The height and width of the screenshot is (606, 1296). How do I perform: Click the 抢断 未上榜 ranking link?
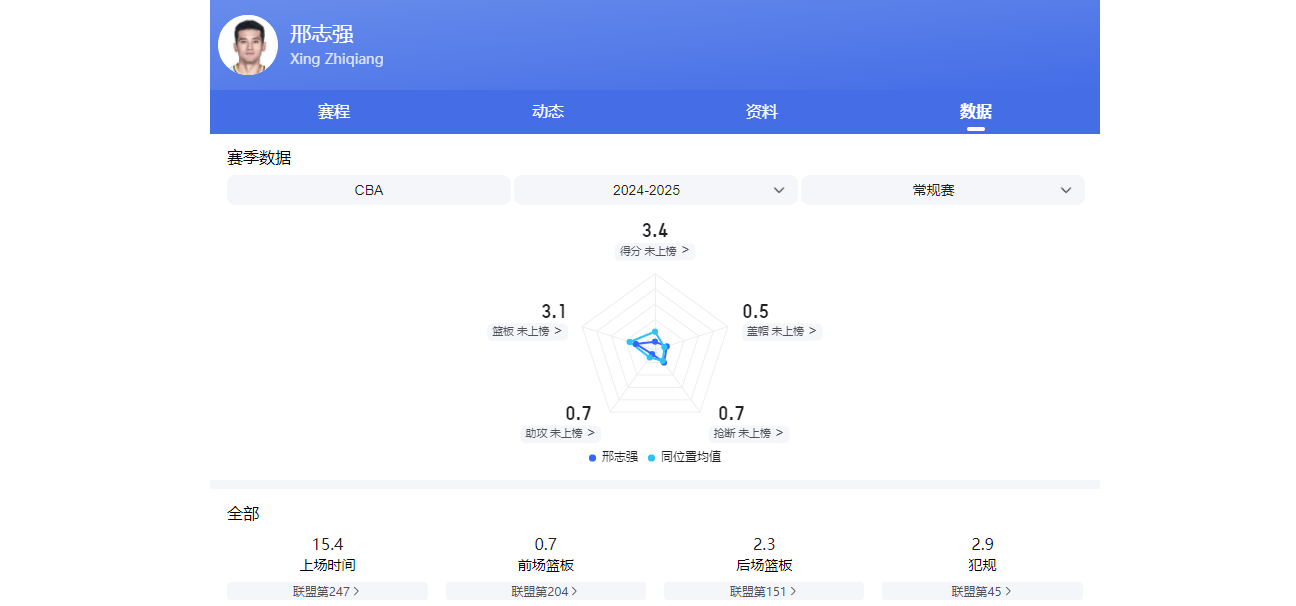pos(749,433)
